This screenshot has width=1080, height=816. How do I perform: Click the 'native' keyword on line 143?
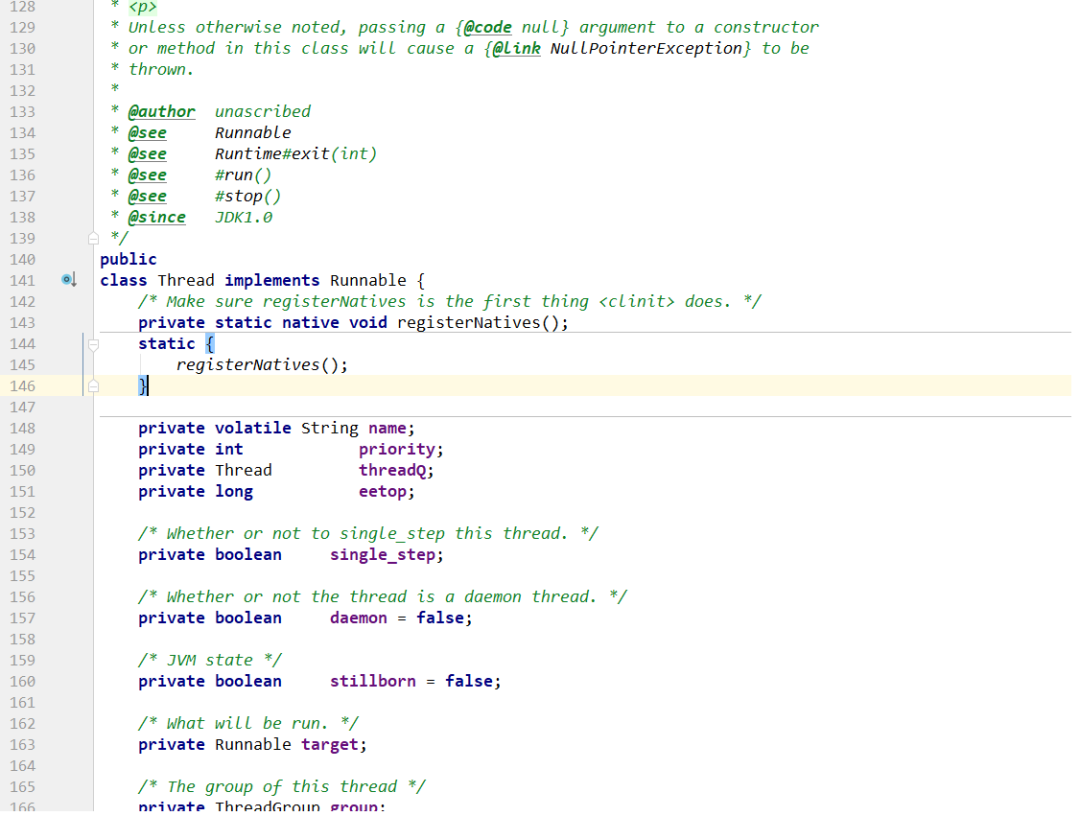(x=311, y=323)
